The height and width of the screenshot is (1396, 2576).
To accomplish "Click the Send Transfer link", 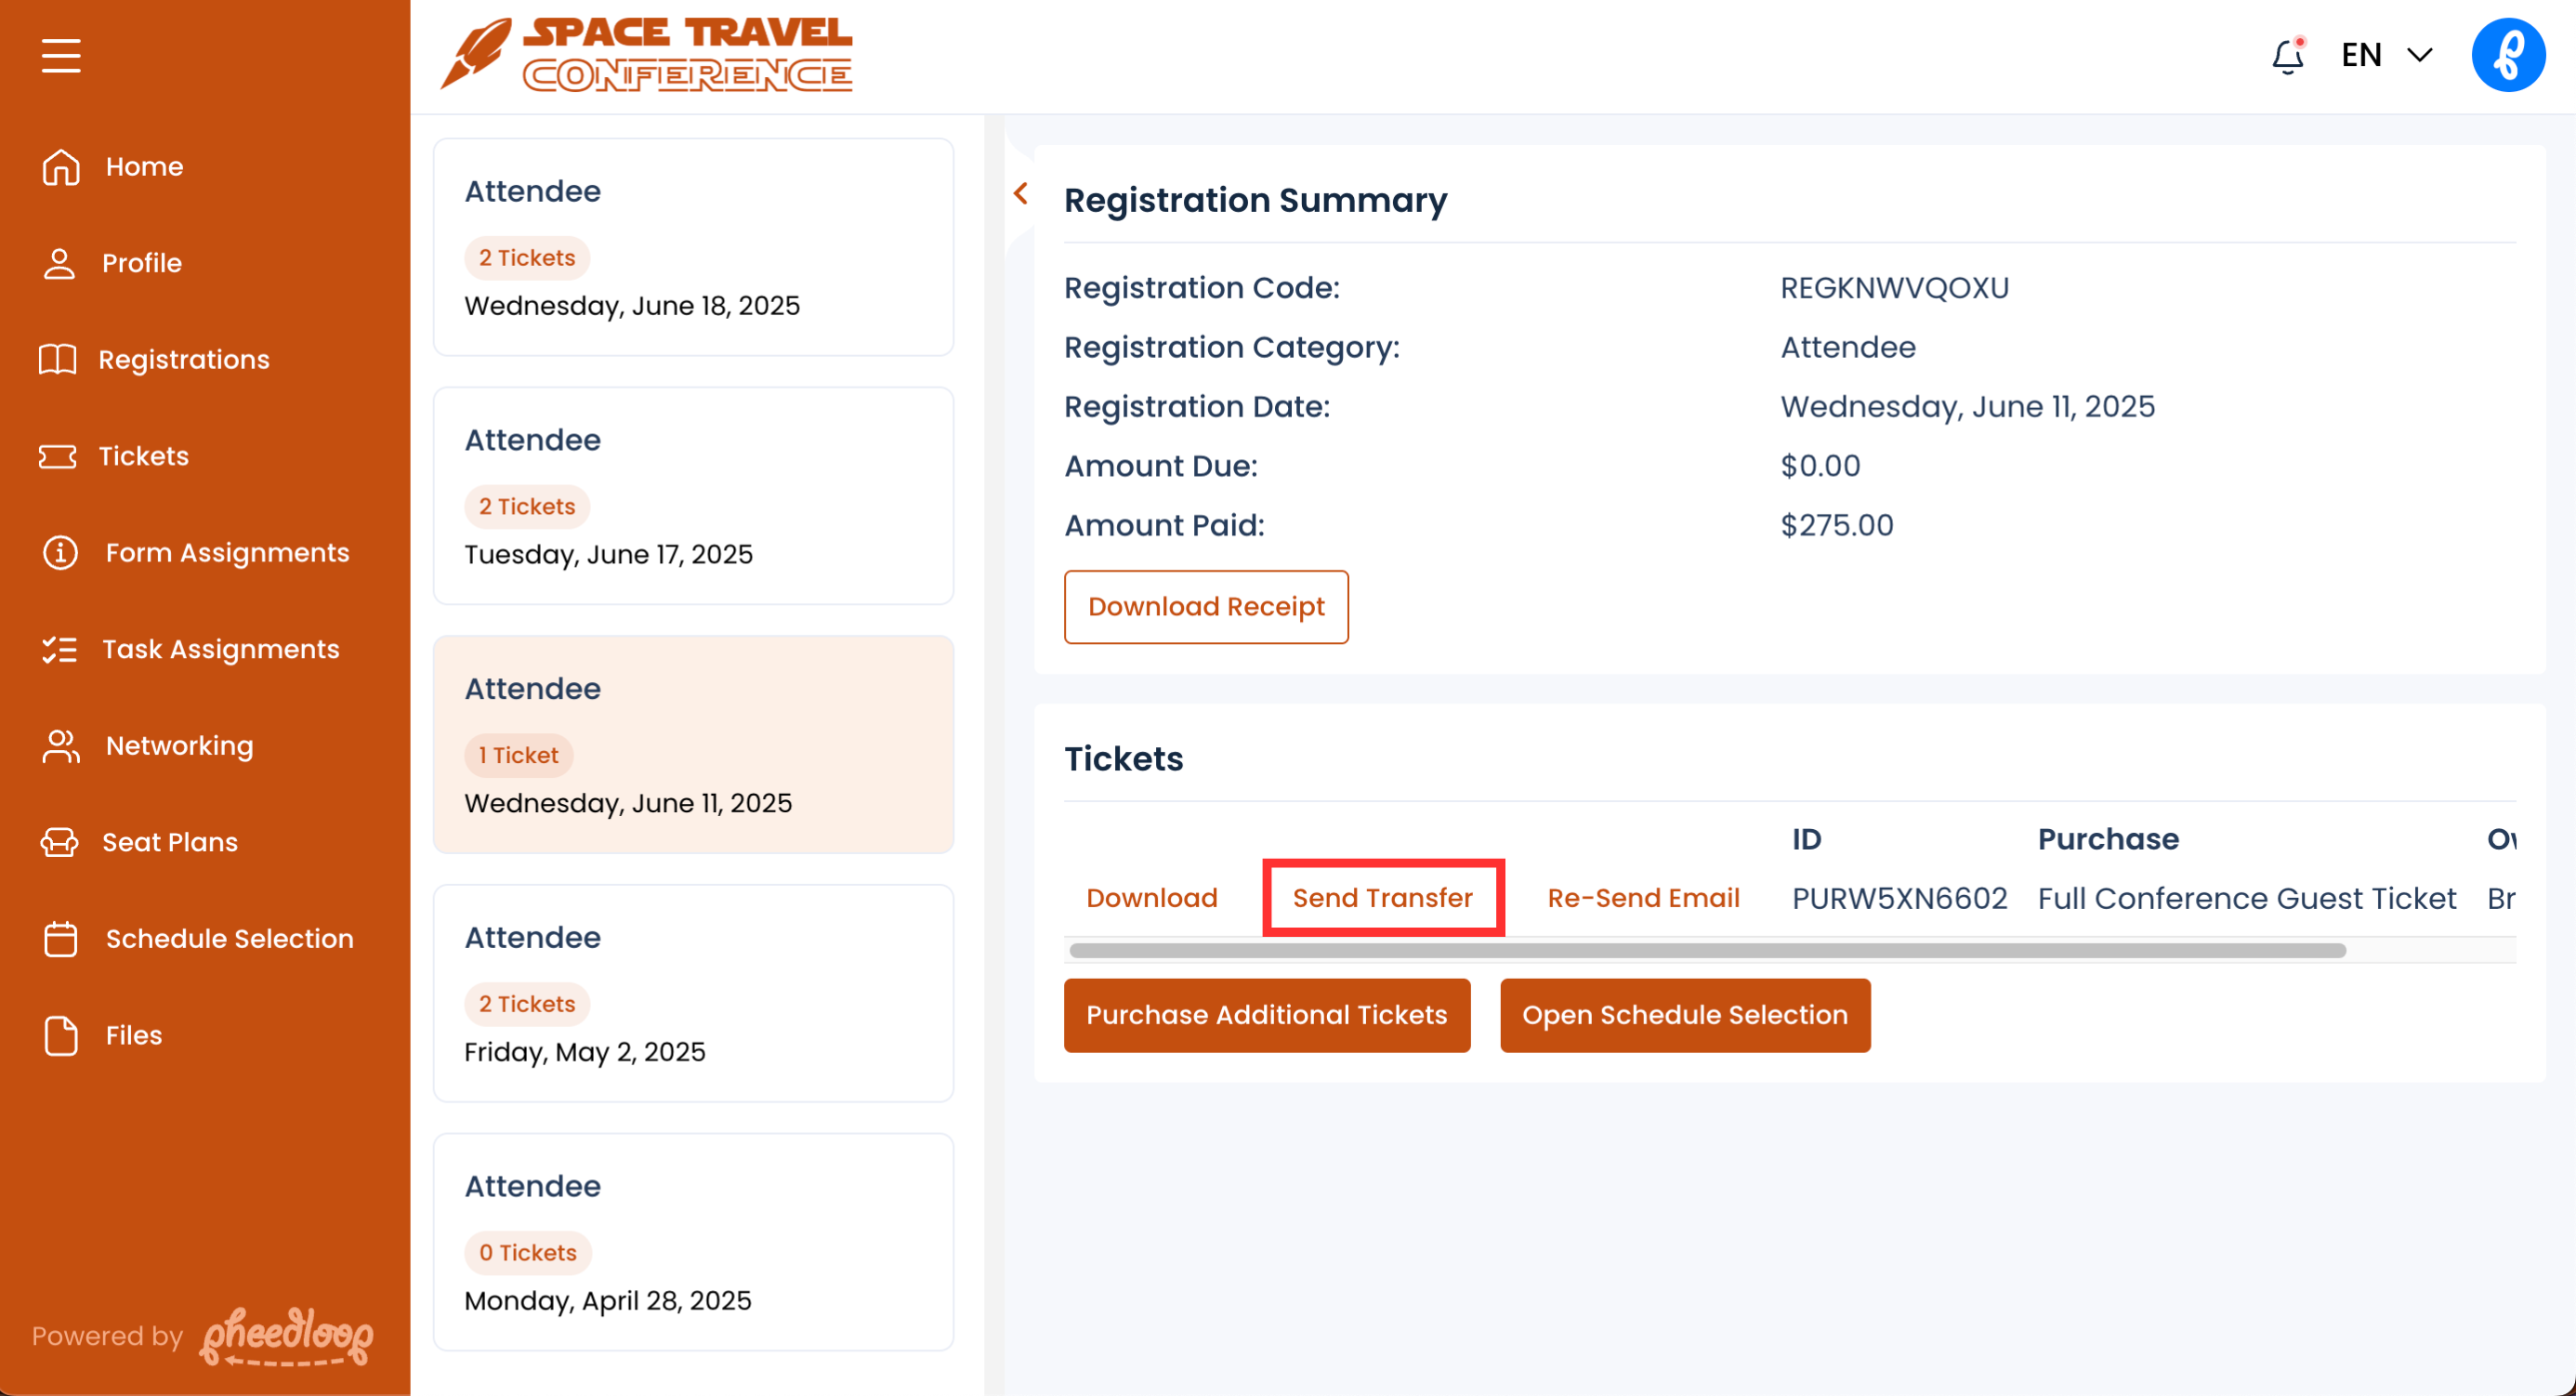I will point(1382,898).
